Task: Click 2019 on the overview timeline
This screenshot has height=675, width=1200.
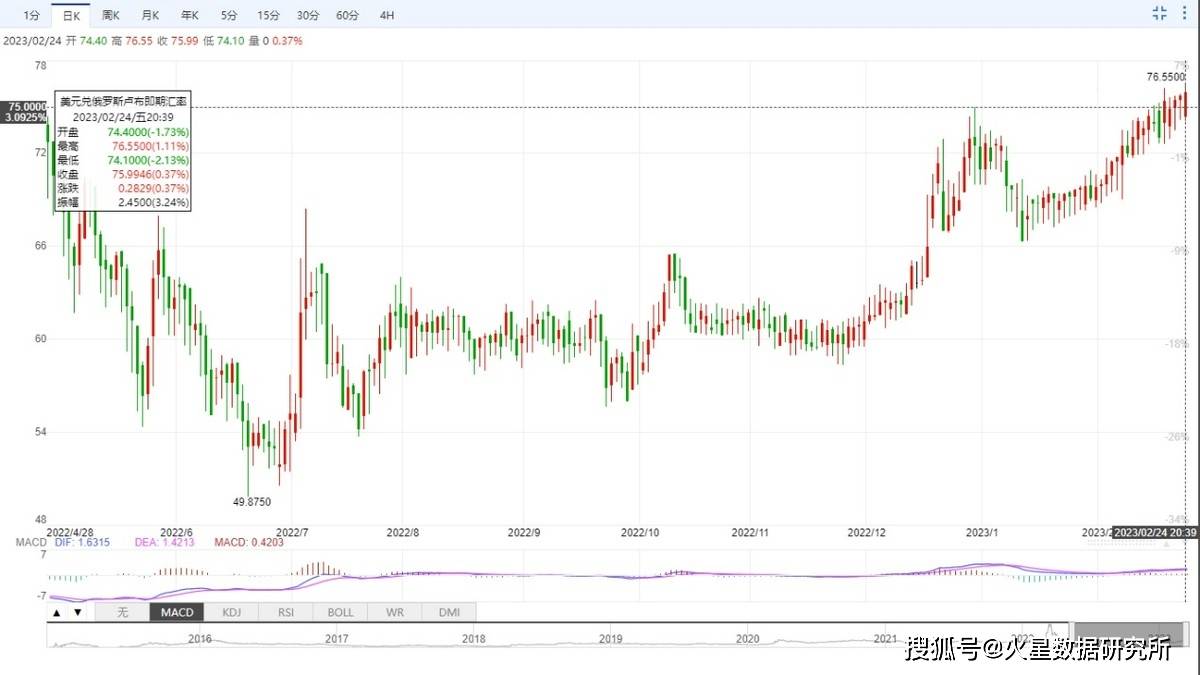Action: [x=610, y=638]
